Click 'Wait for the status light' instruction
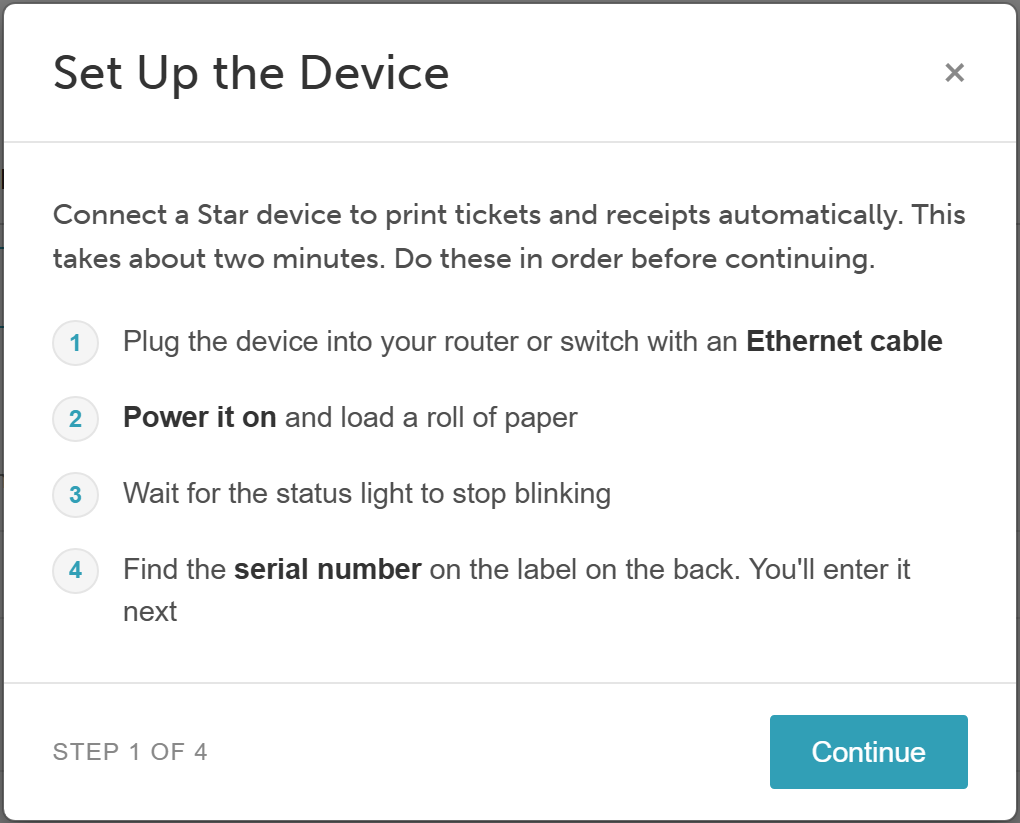Screen dimensions: 1020x823 click(x=270, y=494)
